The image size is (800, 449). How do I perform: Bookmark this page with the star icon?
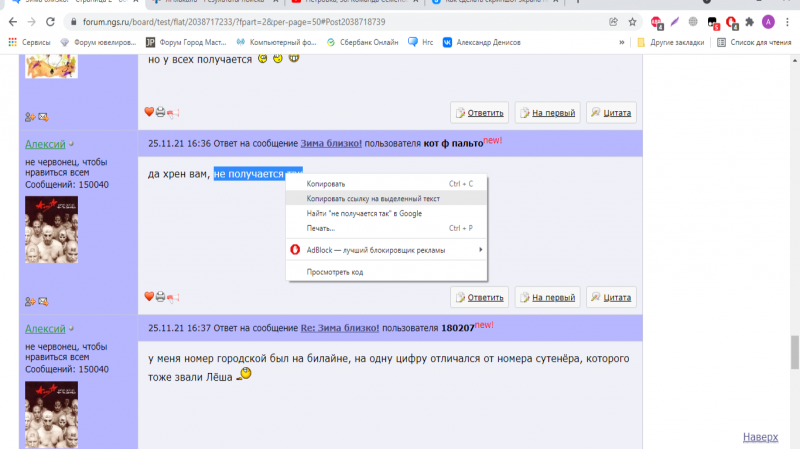tap(633, 22)
